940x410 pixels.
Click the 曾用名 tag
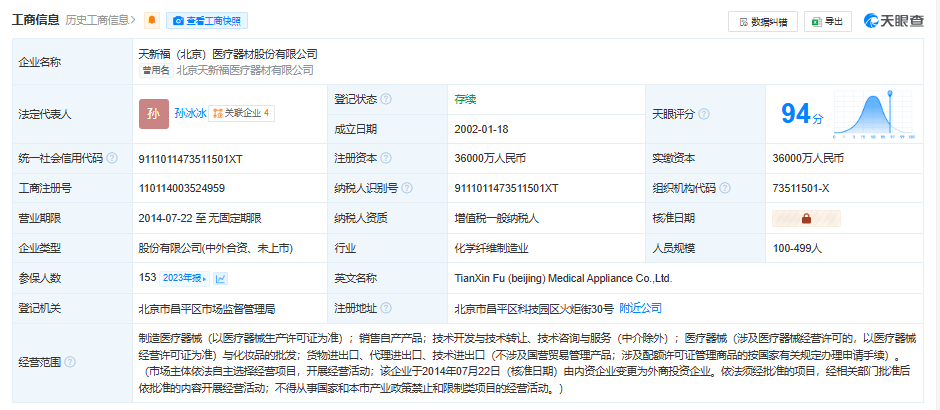point(156,70)
